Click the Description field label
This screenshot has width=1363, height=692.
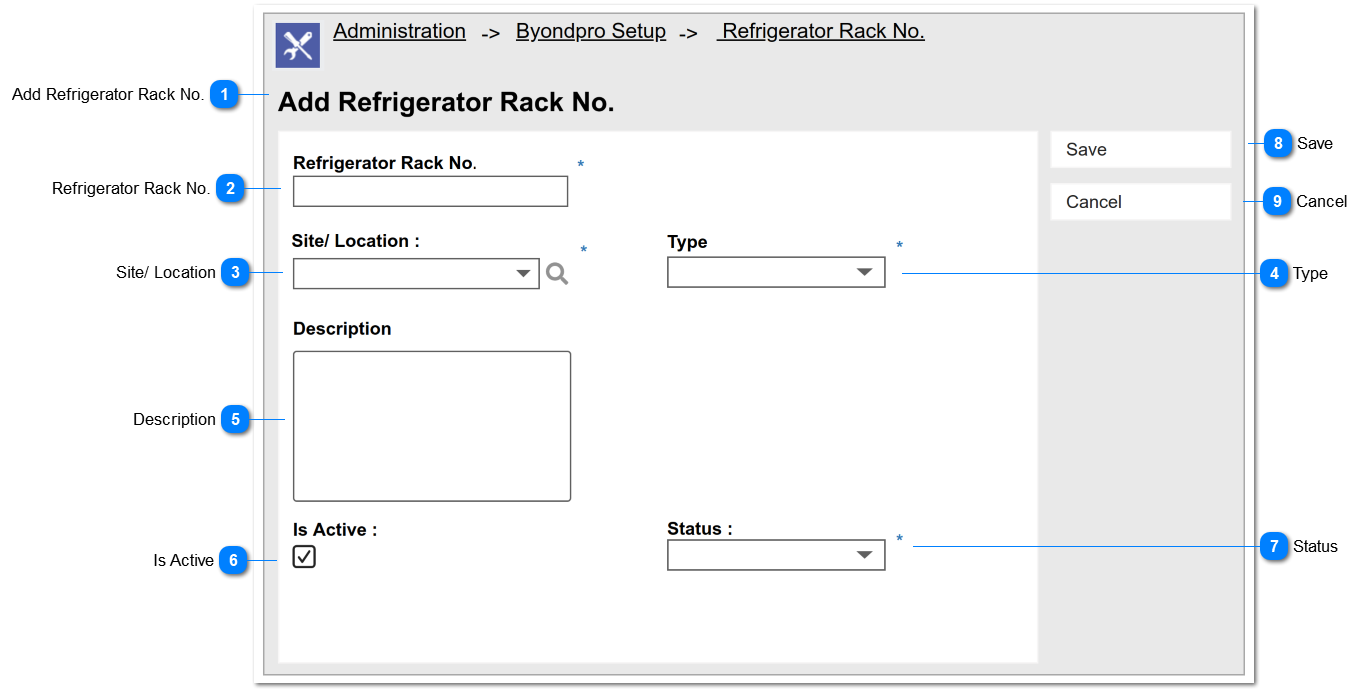[x=342, y=329]
